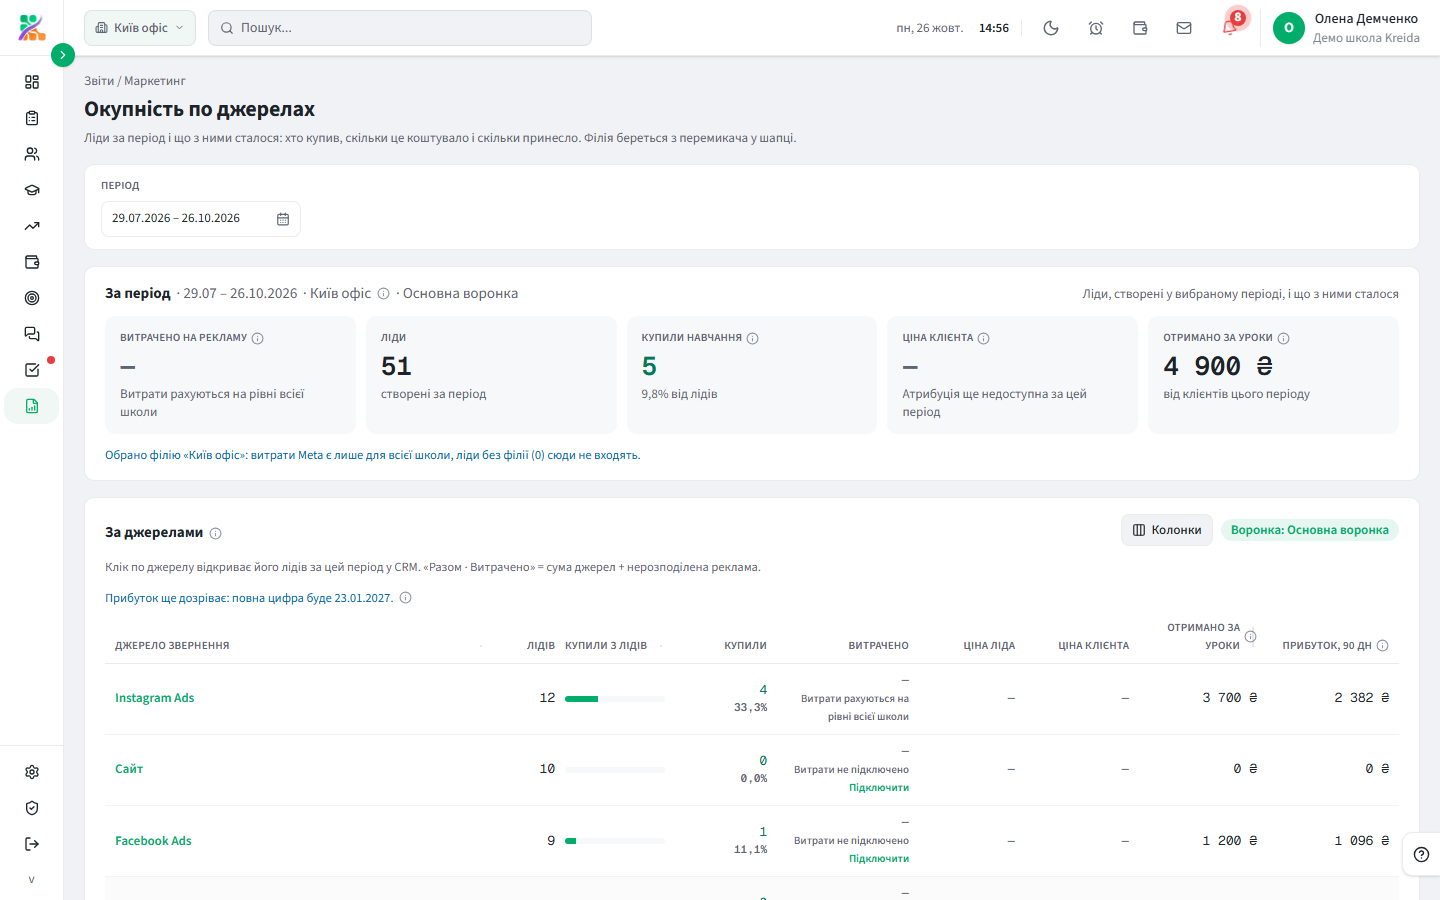Toggle dark mode with the moon icon

coord(1051,28)
